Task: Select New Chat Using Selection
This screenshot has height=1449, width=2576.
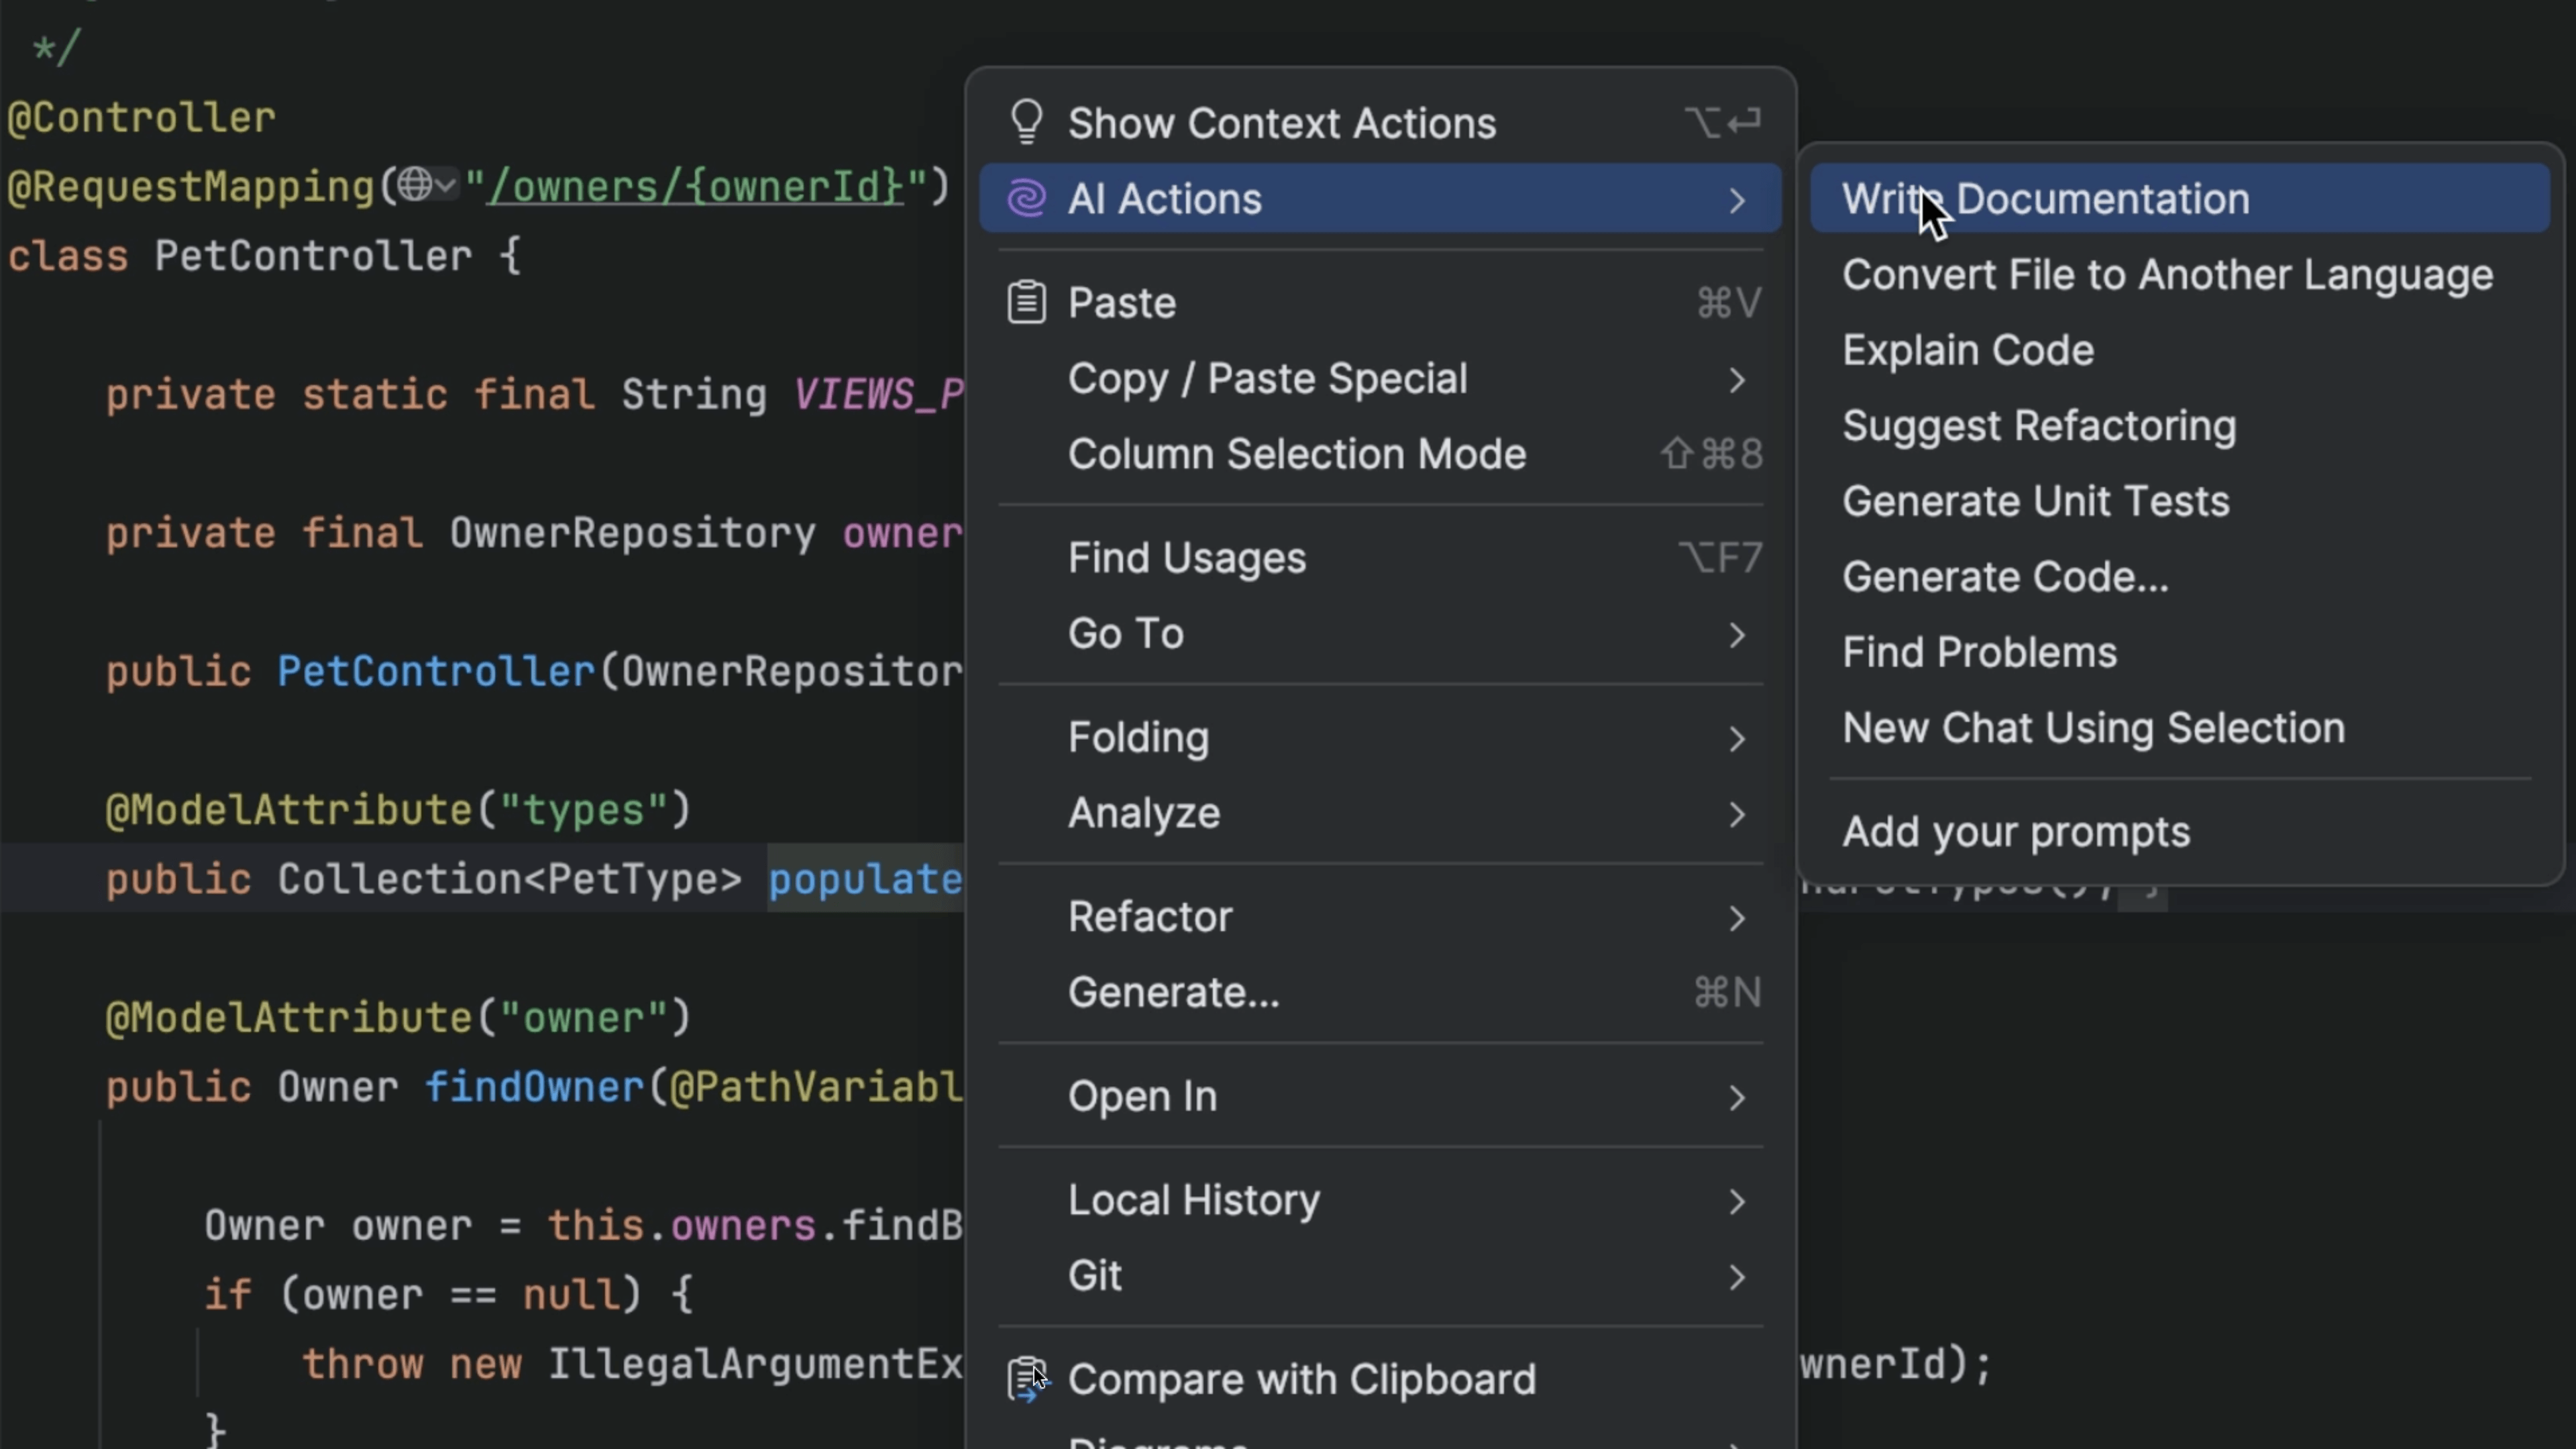Action: pos(2092,728)
